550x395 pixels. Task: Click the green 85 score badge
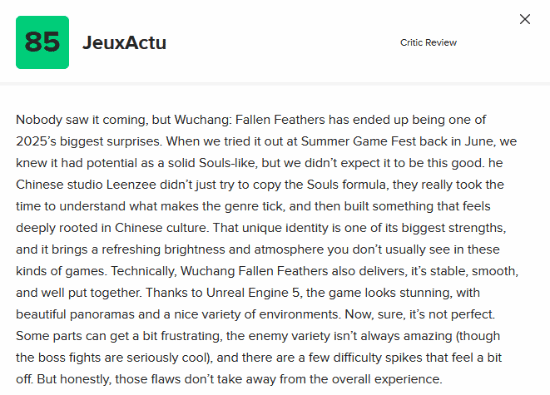tap(42, 42)
